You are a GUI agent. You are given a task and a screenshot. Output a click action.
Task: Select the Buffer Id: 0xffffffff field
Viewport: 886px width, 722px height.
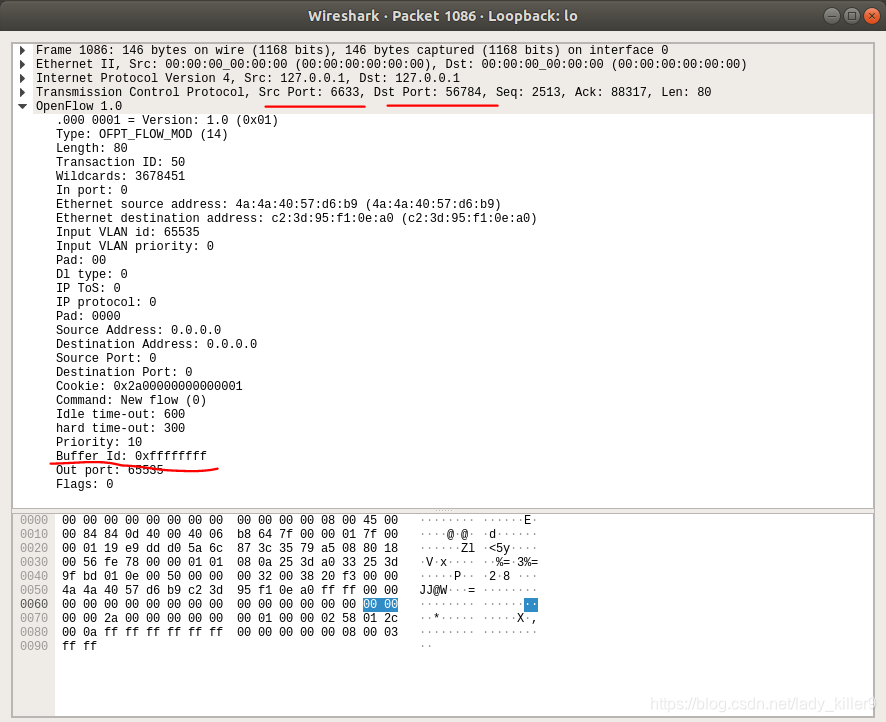131,456
